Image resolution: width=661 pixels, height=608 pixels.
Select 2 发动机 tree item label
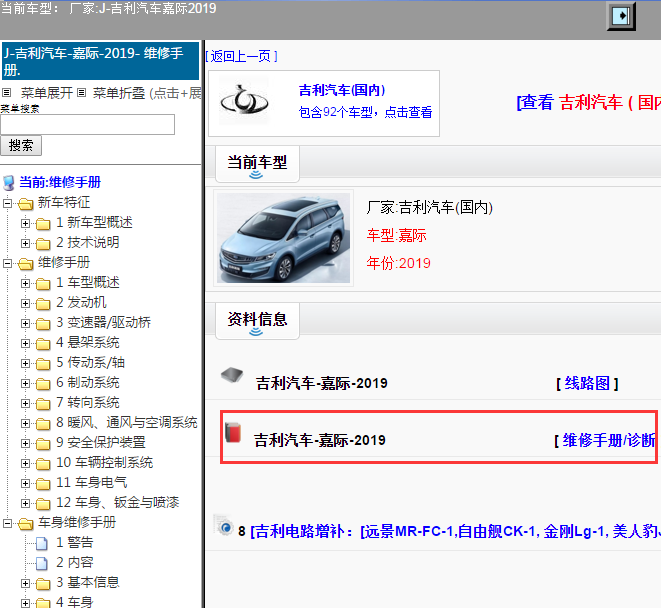pyautogui.click(x=81, y=302)
